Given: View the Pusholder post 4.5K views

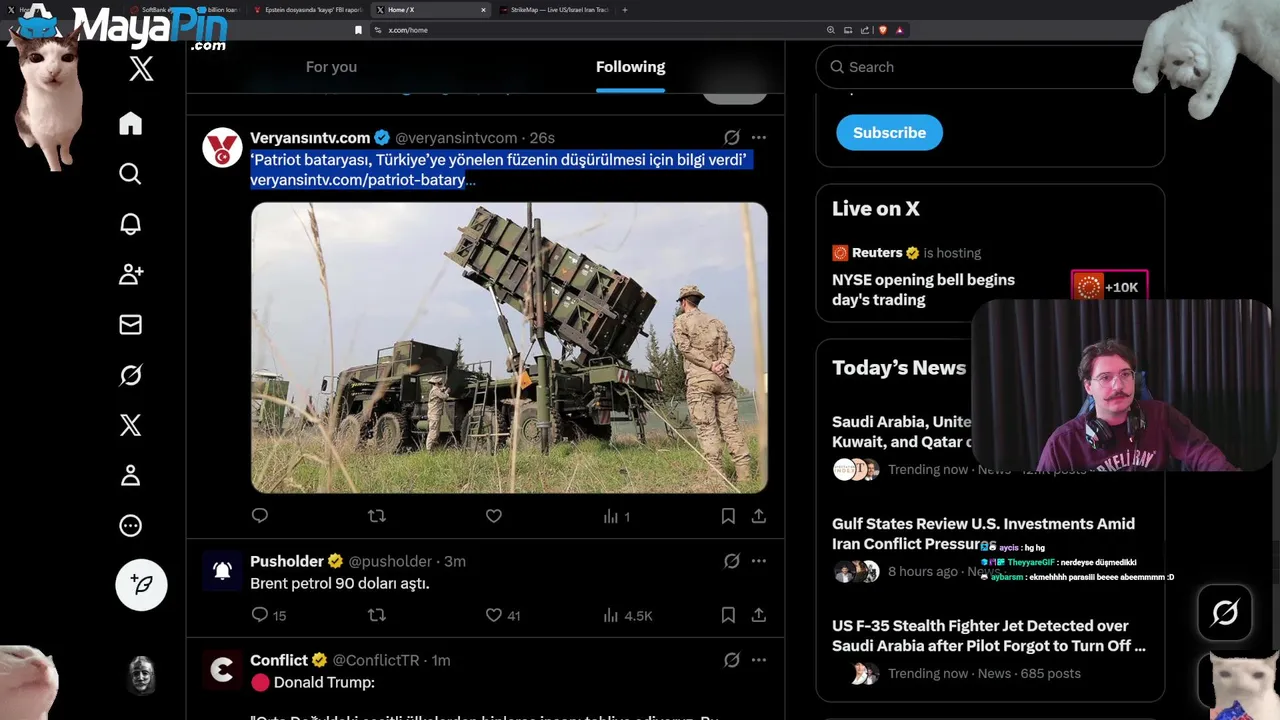Looking at the screenshot, I should (628, 615).
